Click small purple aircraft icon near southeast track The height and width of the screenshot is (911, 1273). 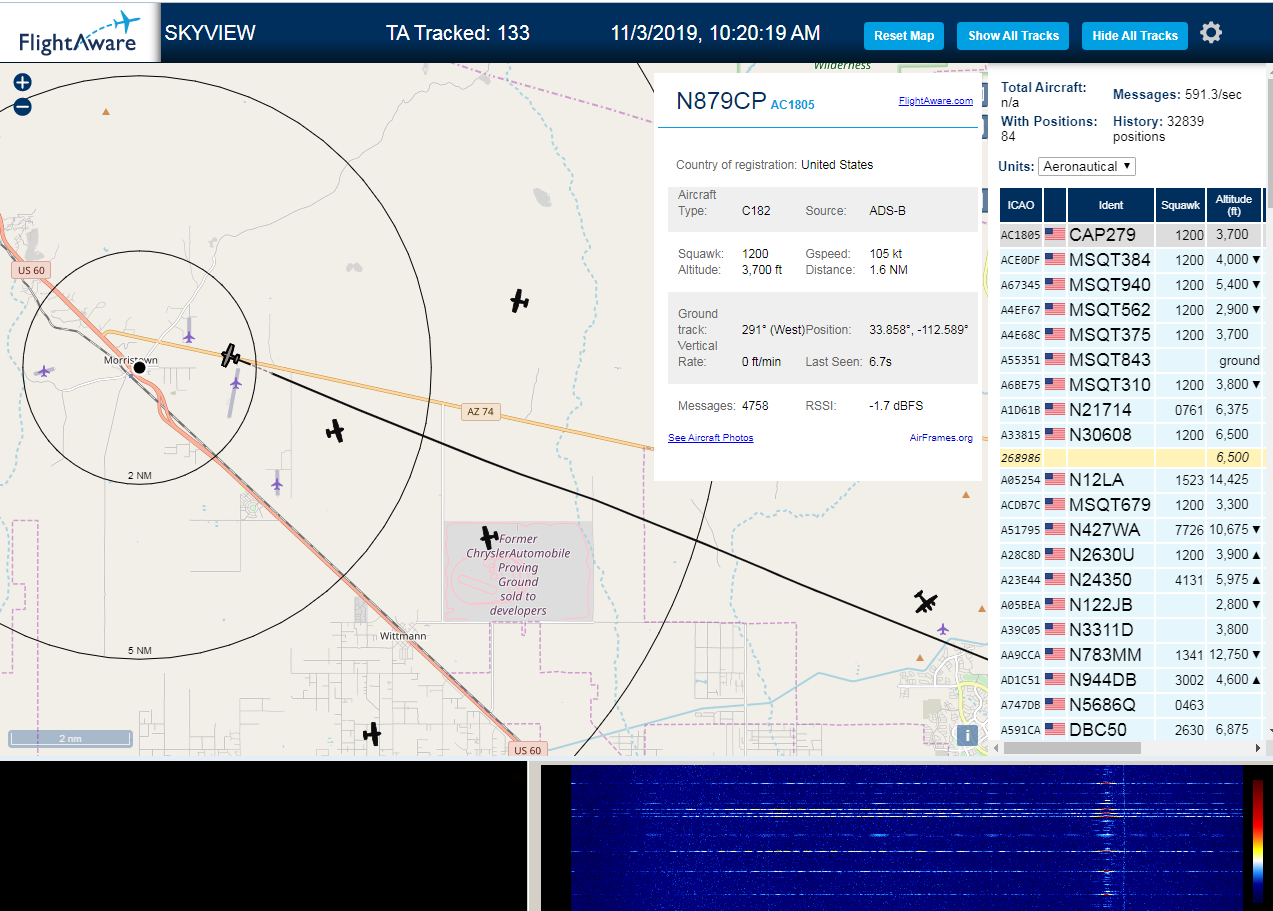[x=943, y=629]
